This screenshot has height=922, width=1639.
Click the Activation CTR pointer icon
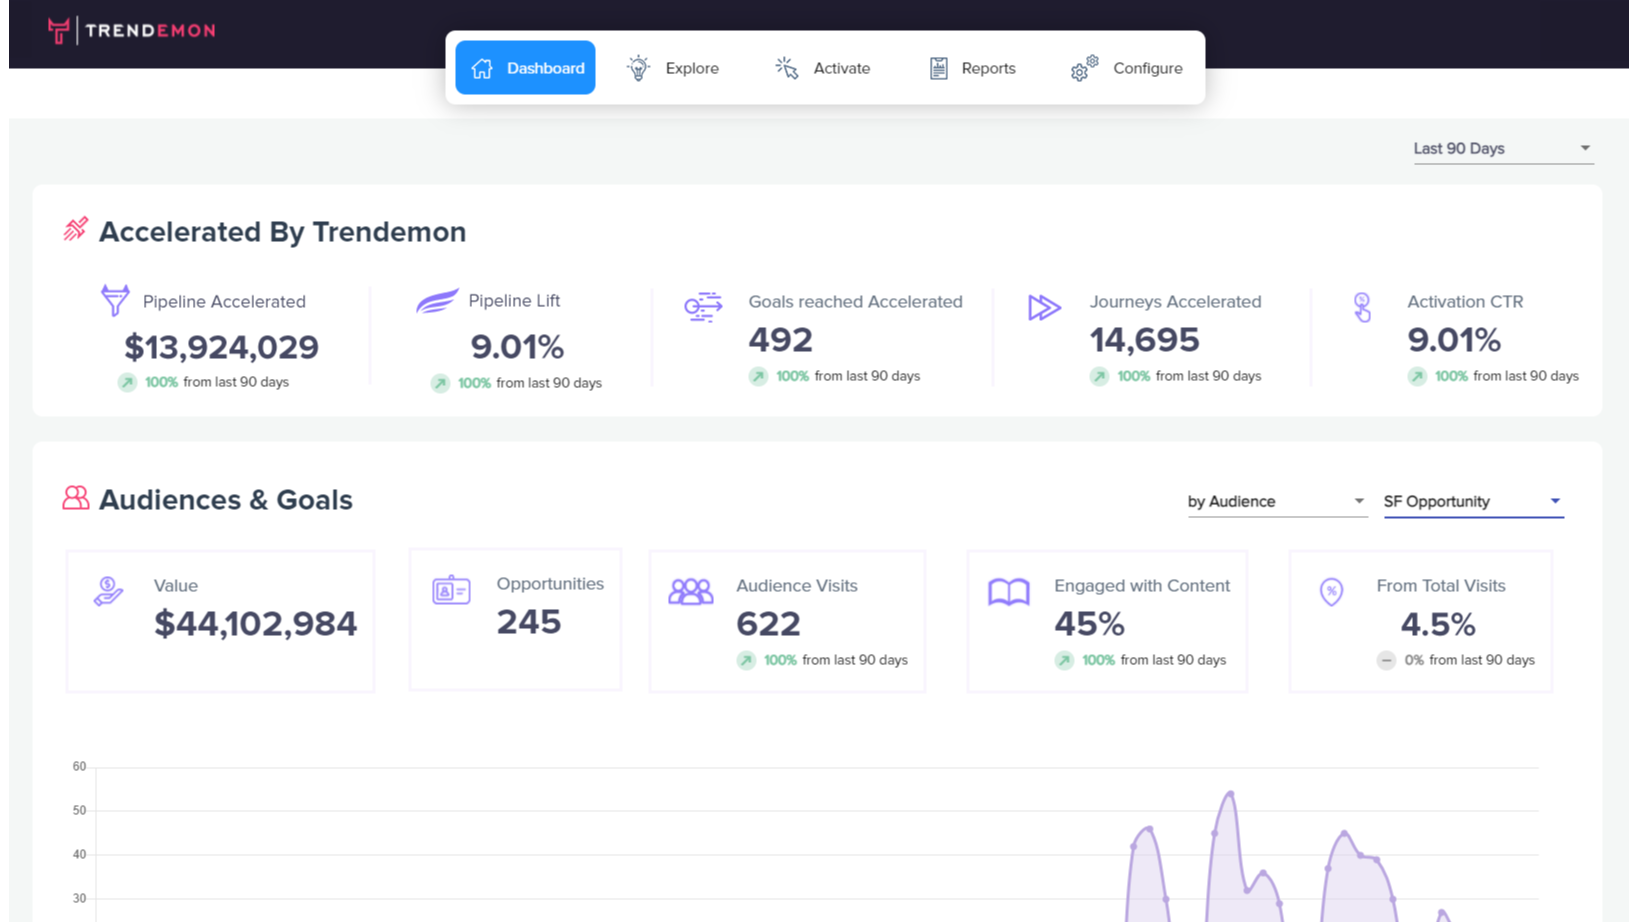coord(1362,307)
